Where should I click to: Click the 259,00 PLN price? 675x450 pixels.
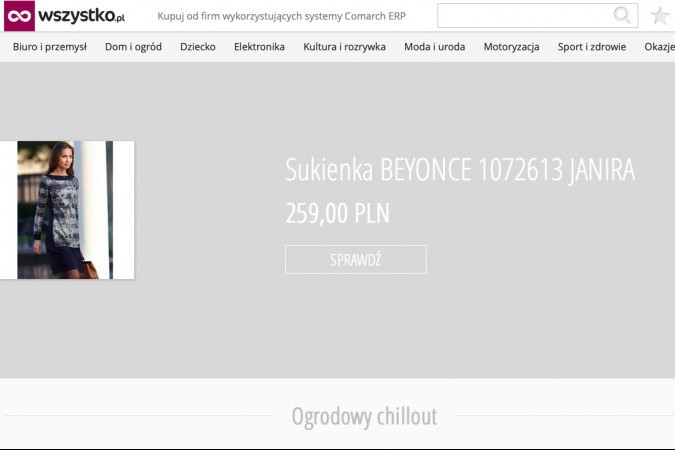pyautogui.click(x=337, y=214)
